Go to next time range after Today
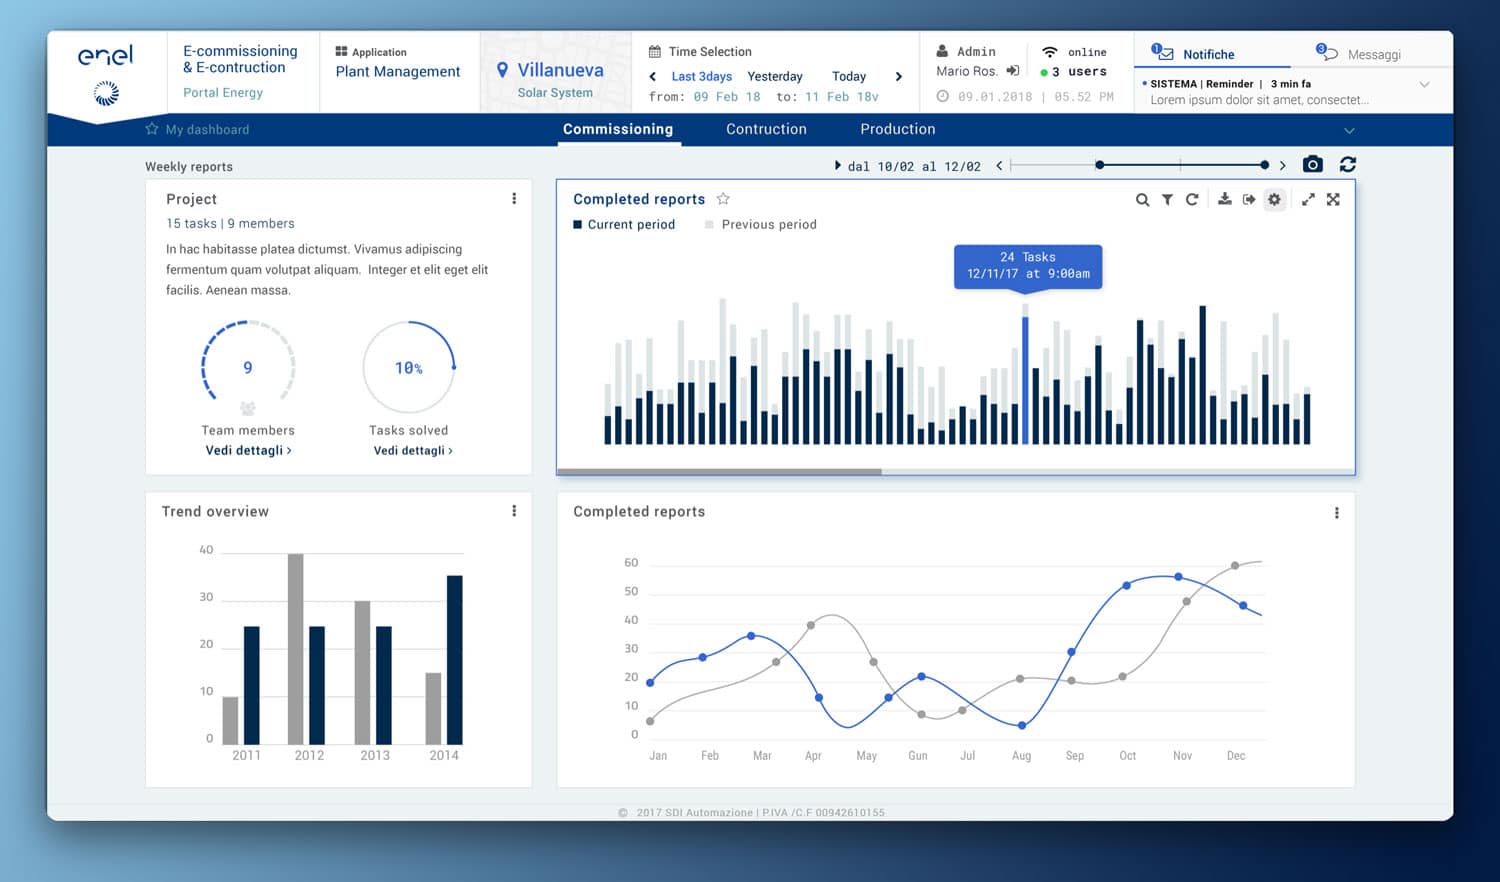The height and width of the screenshot is (882, 1500). click(898, 76)
